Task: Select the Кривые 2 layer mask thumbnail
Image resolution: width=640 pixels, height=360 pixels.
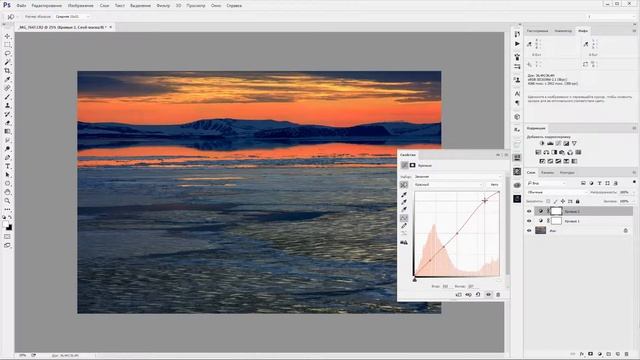Action: pos(556,211)
